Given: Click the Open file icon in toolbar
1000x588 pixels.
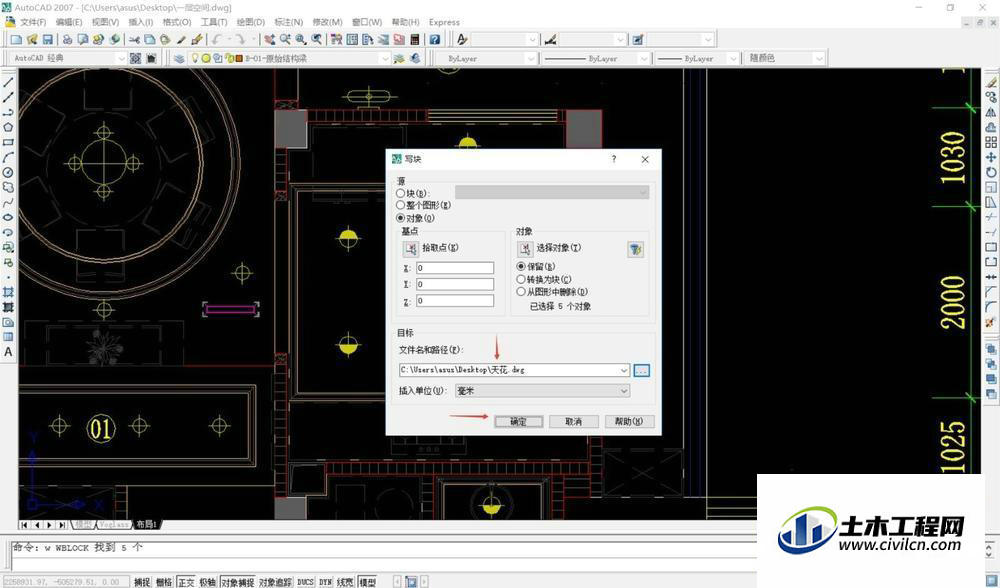Looking at the screenshot, I should tap(32, 40).
